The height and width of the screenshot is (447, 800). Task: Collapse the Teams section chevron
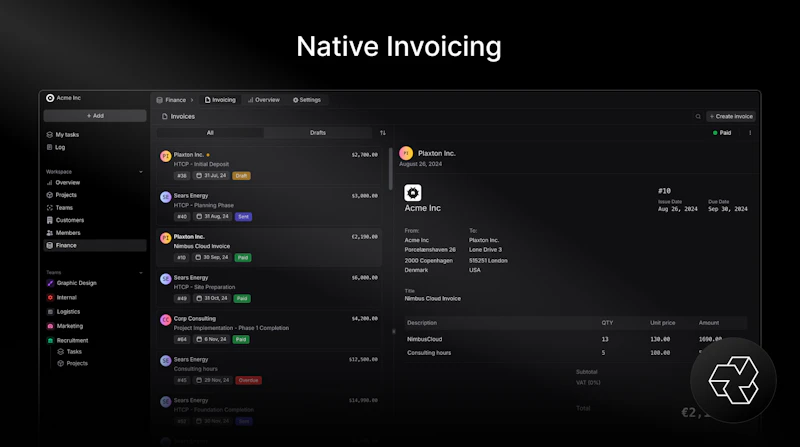(141, 272)
